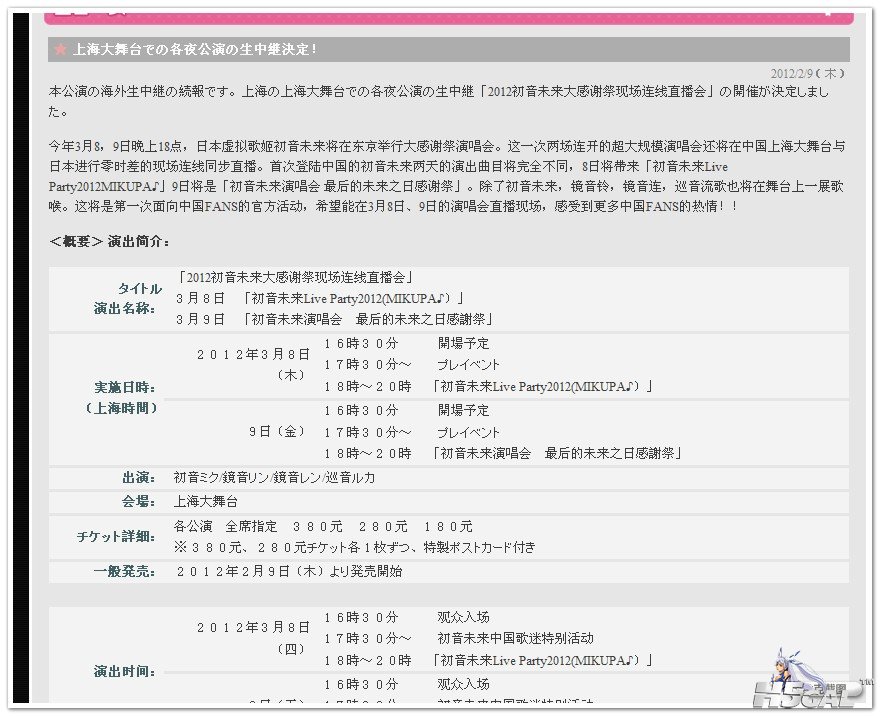The height and width of the screenshot is (716, 880).
Task: Click プレイベント in the 9日(金) block
Action: point(469,433)
